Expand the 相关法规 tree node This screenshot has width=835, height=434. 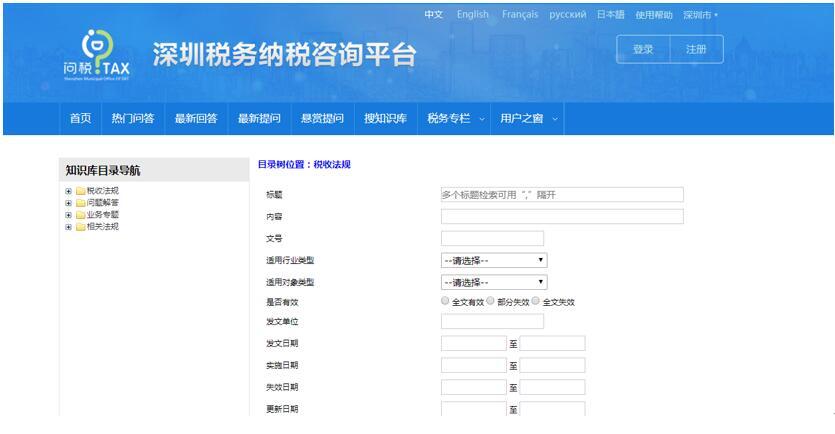click(x=68, y=227)
